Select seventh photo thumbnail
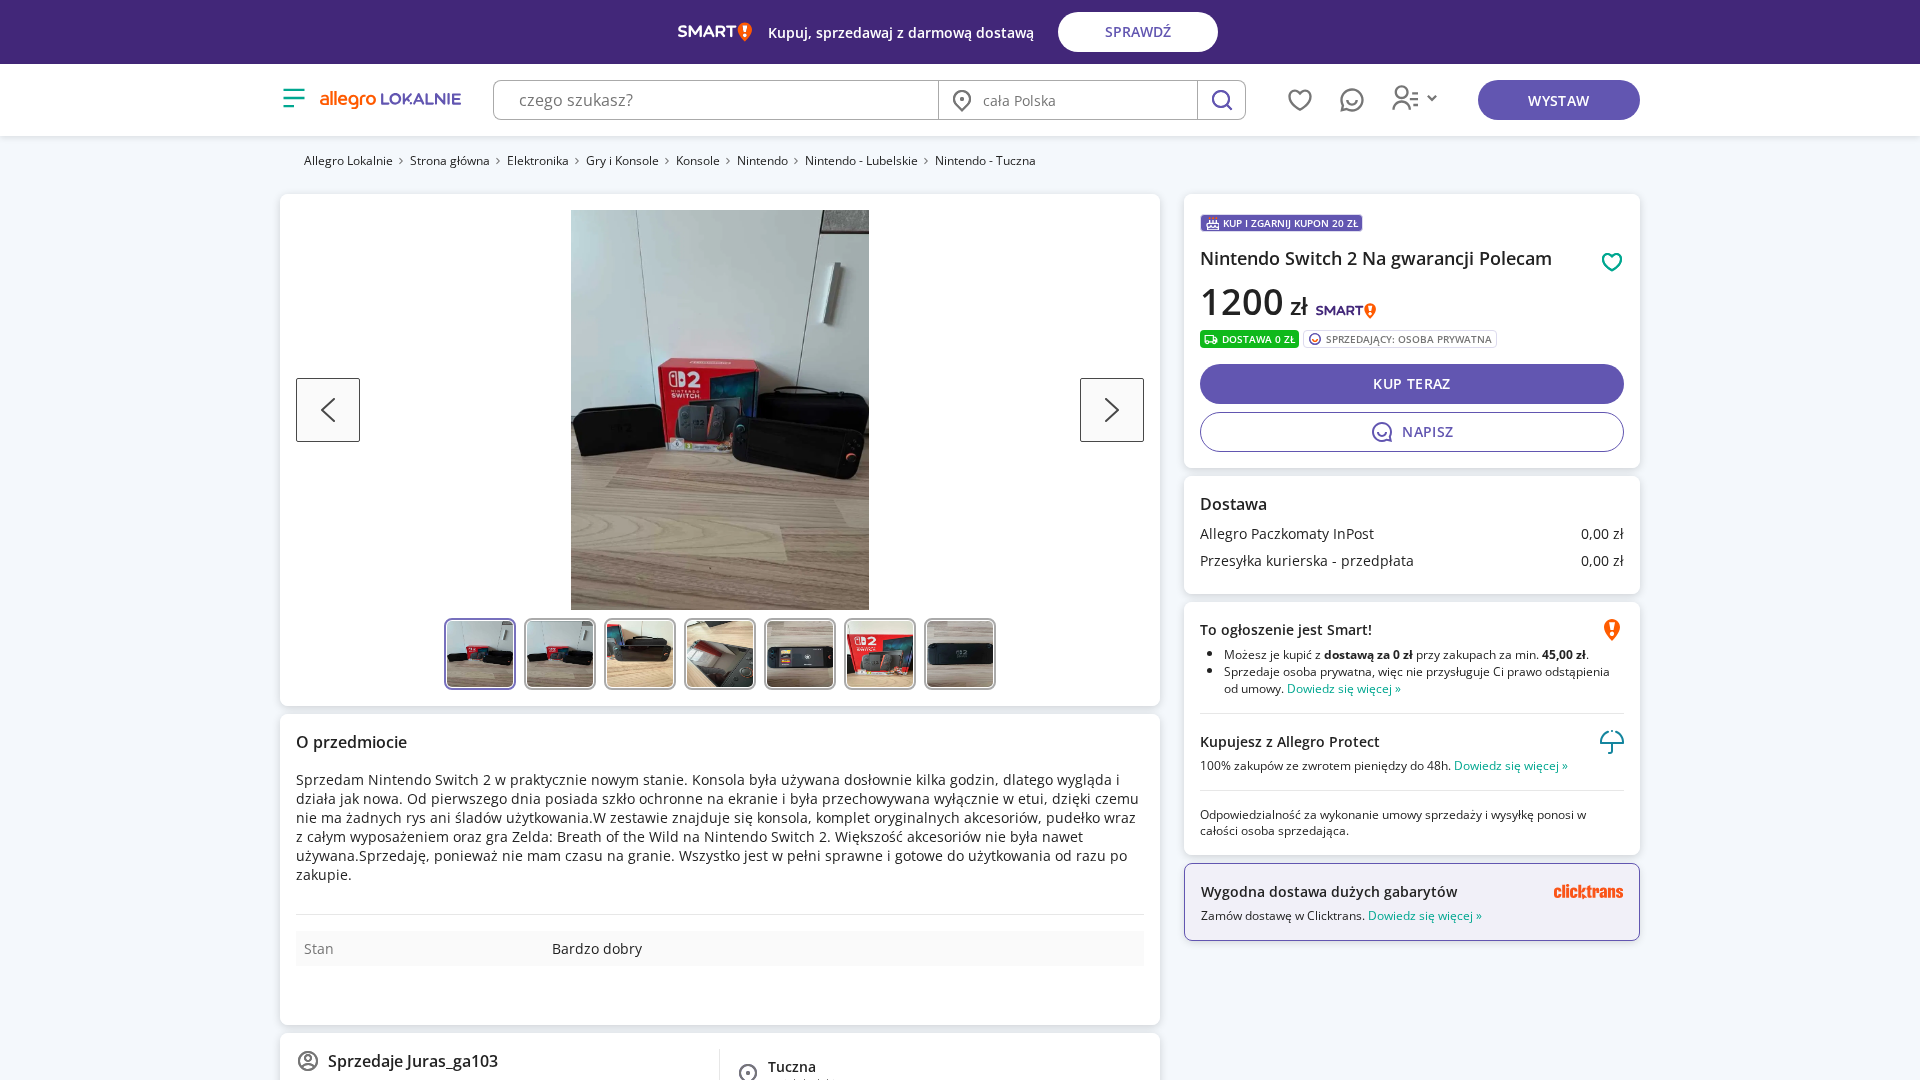1920x1080 pixels. (960, 654)
